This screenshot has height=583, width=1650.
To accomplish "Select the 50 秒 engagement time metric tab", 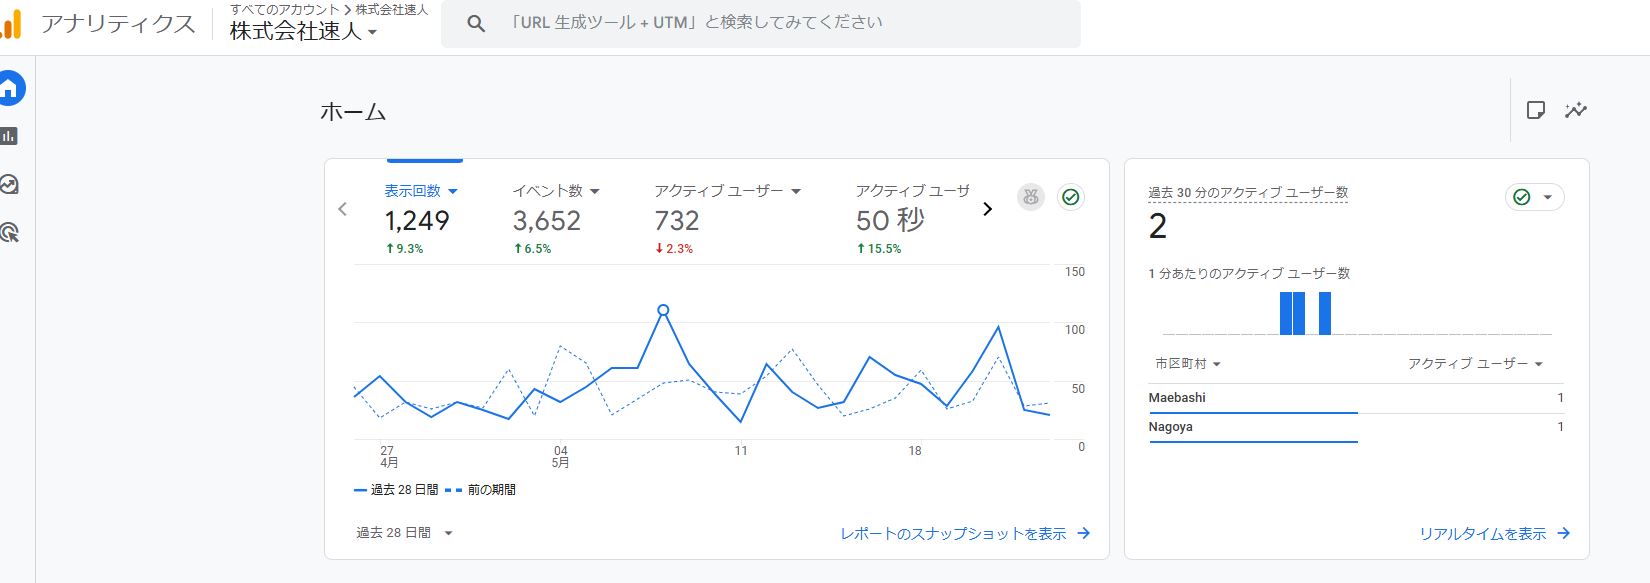I will pyautogui.click(x=912, y=218).
